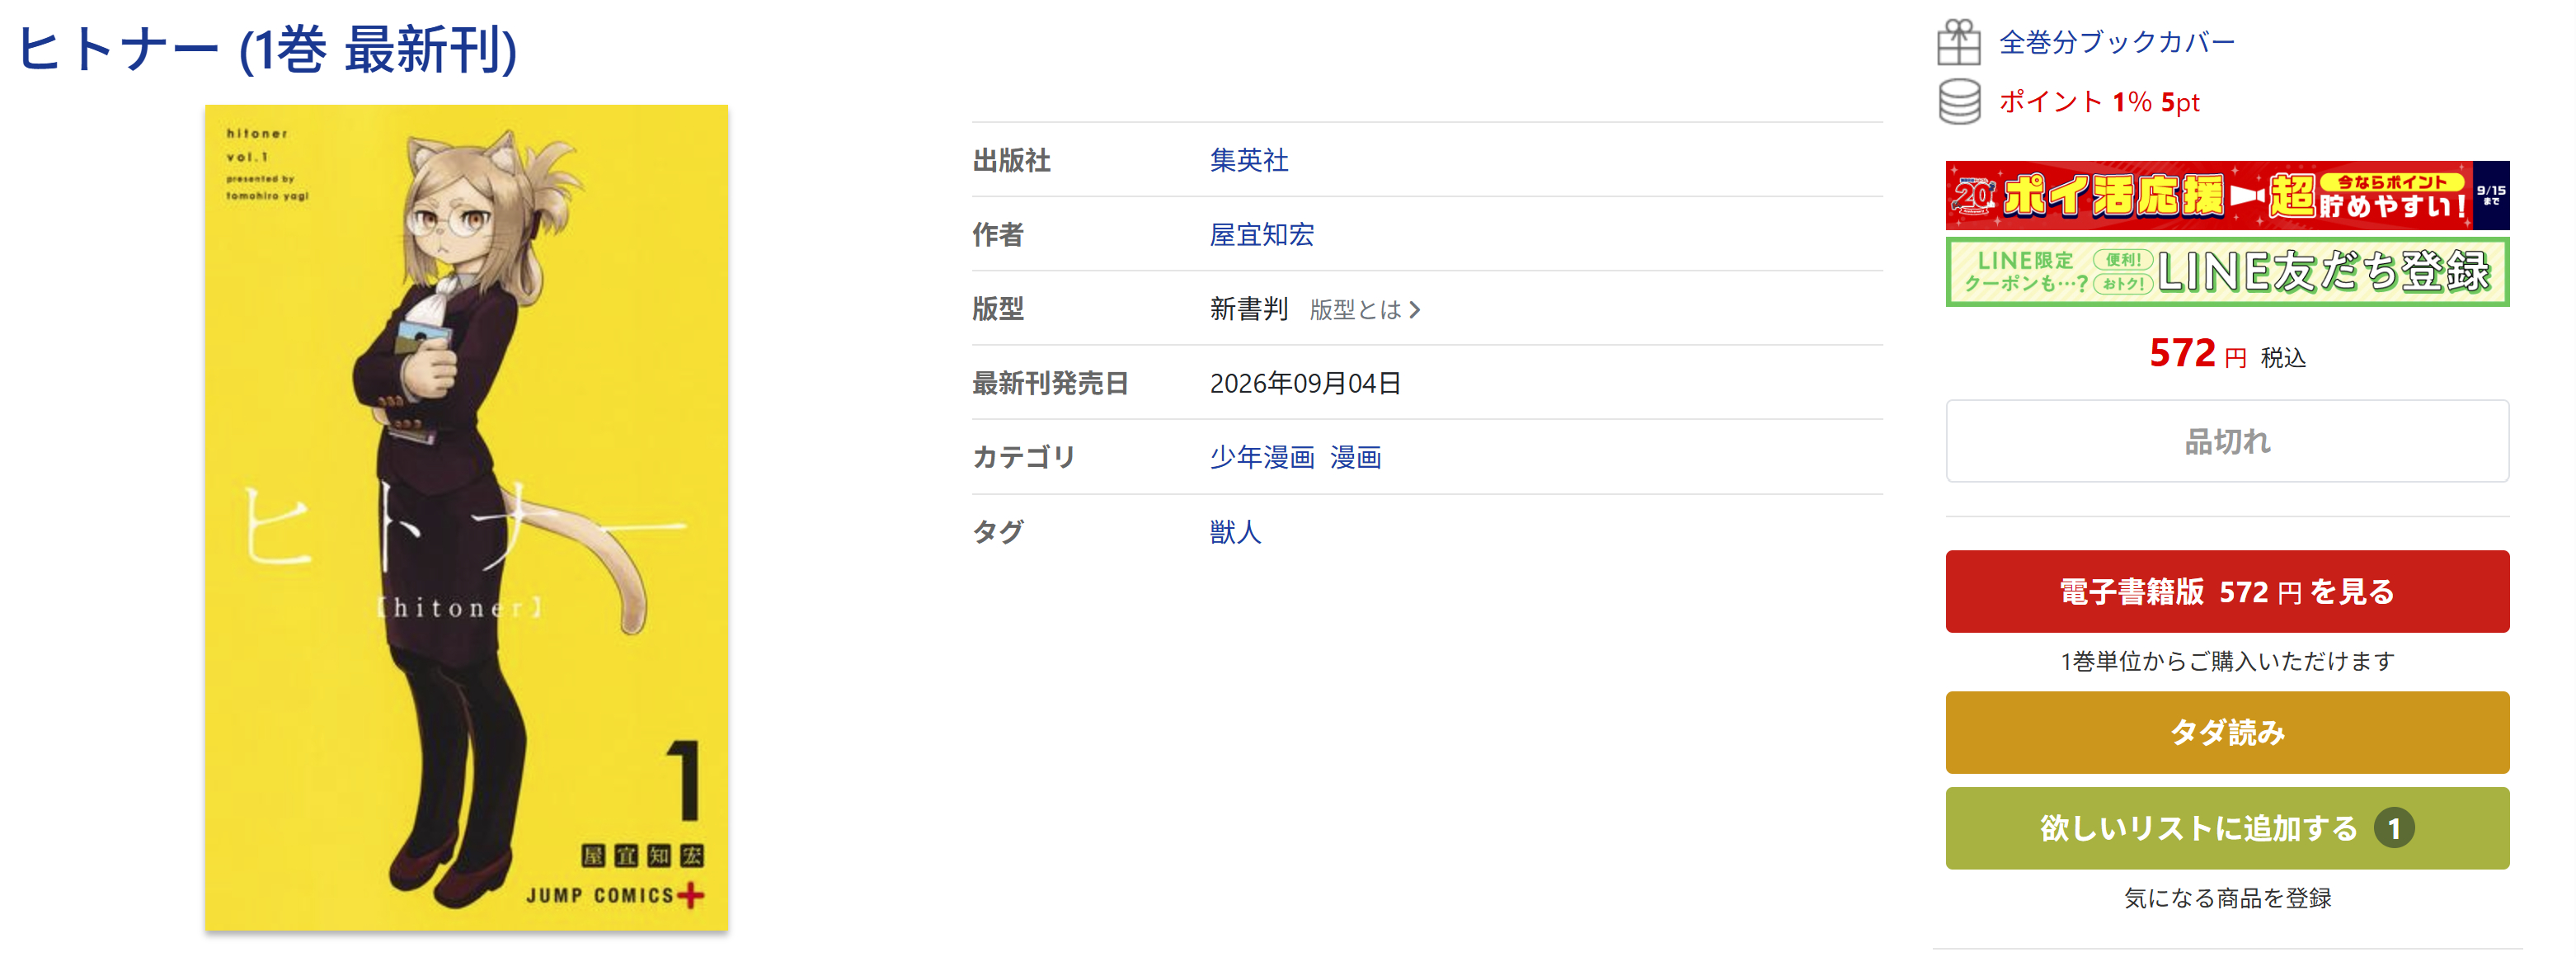The height and width of the screenshot is (957, 2576).
Task: Open author link 屋宜知宏
Action: [x=1261, y=235]
